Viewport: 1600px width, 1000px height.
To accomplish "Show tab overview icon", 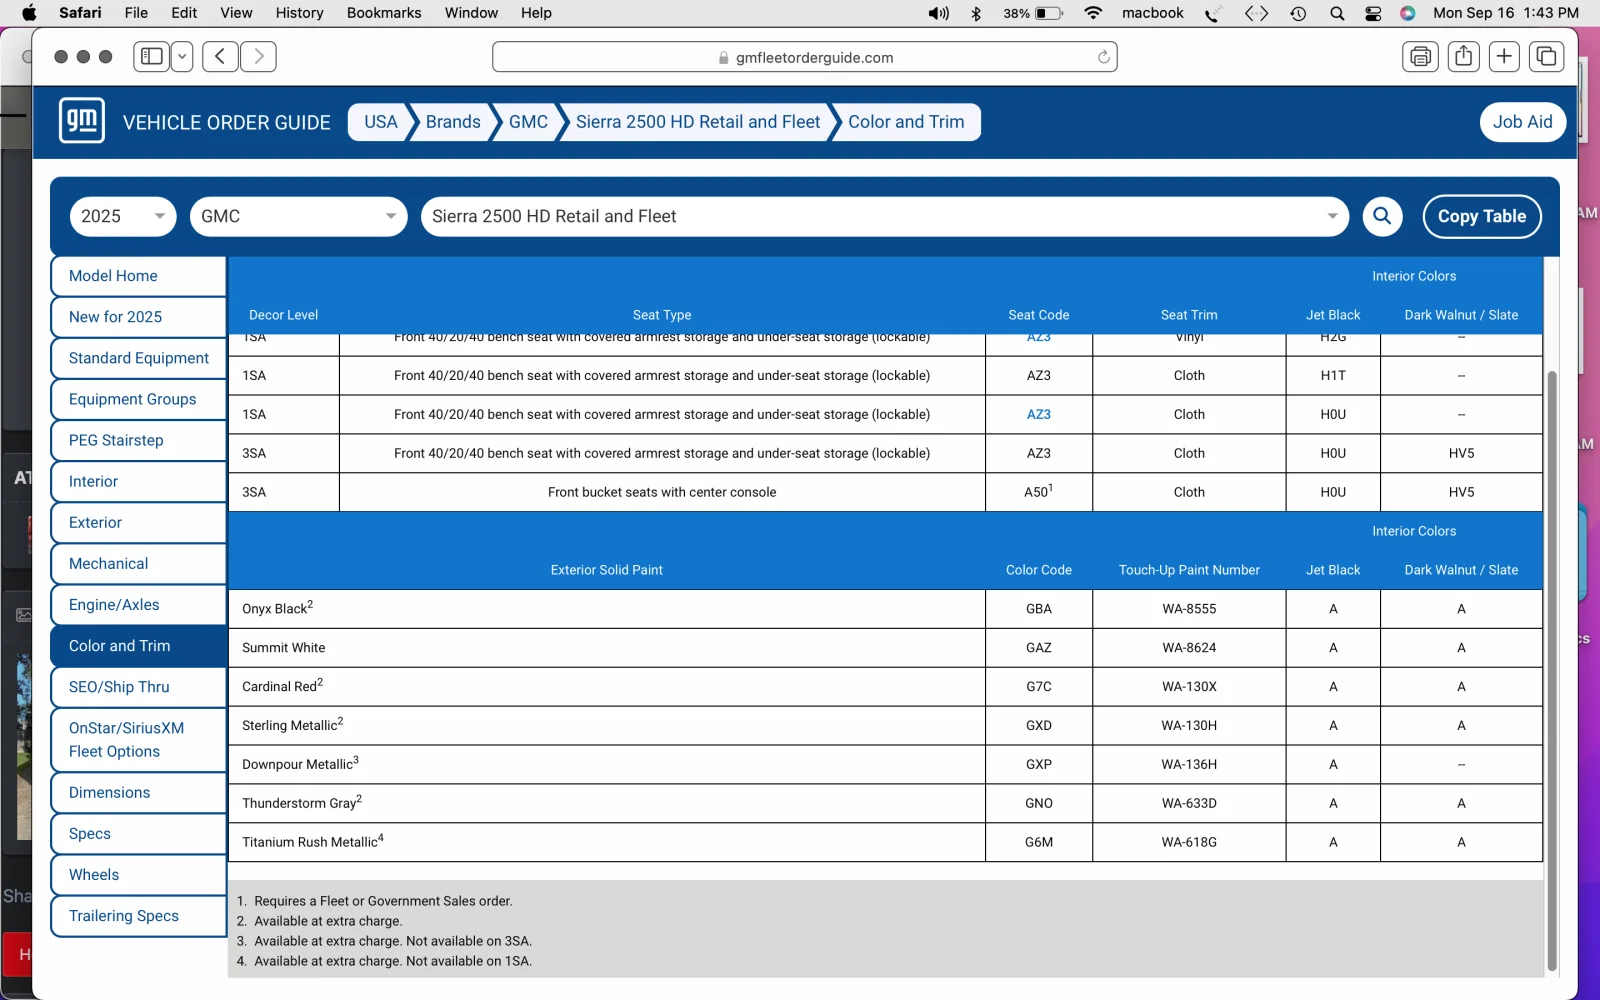I will (1546, 57).
